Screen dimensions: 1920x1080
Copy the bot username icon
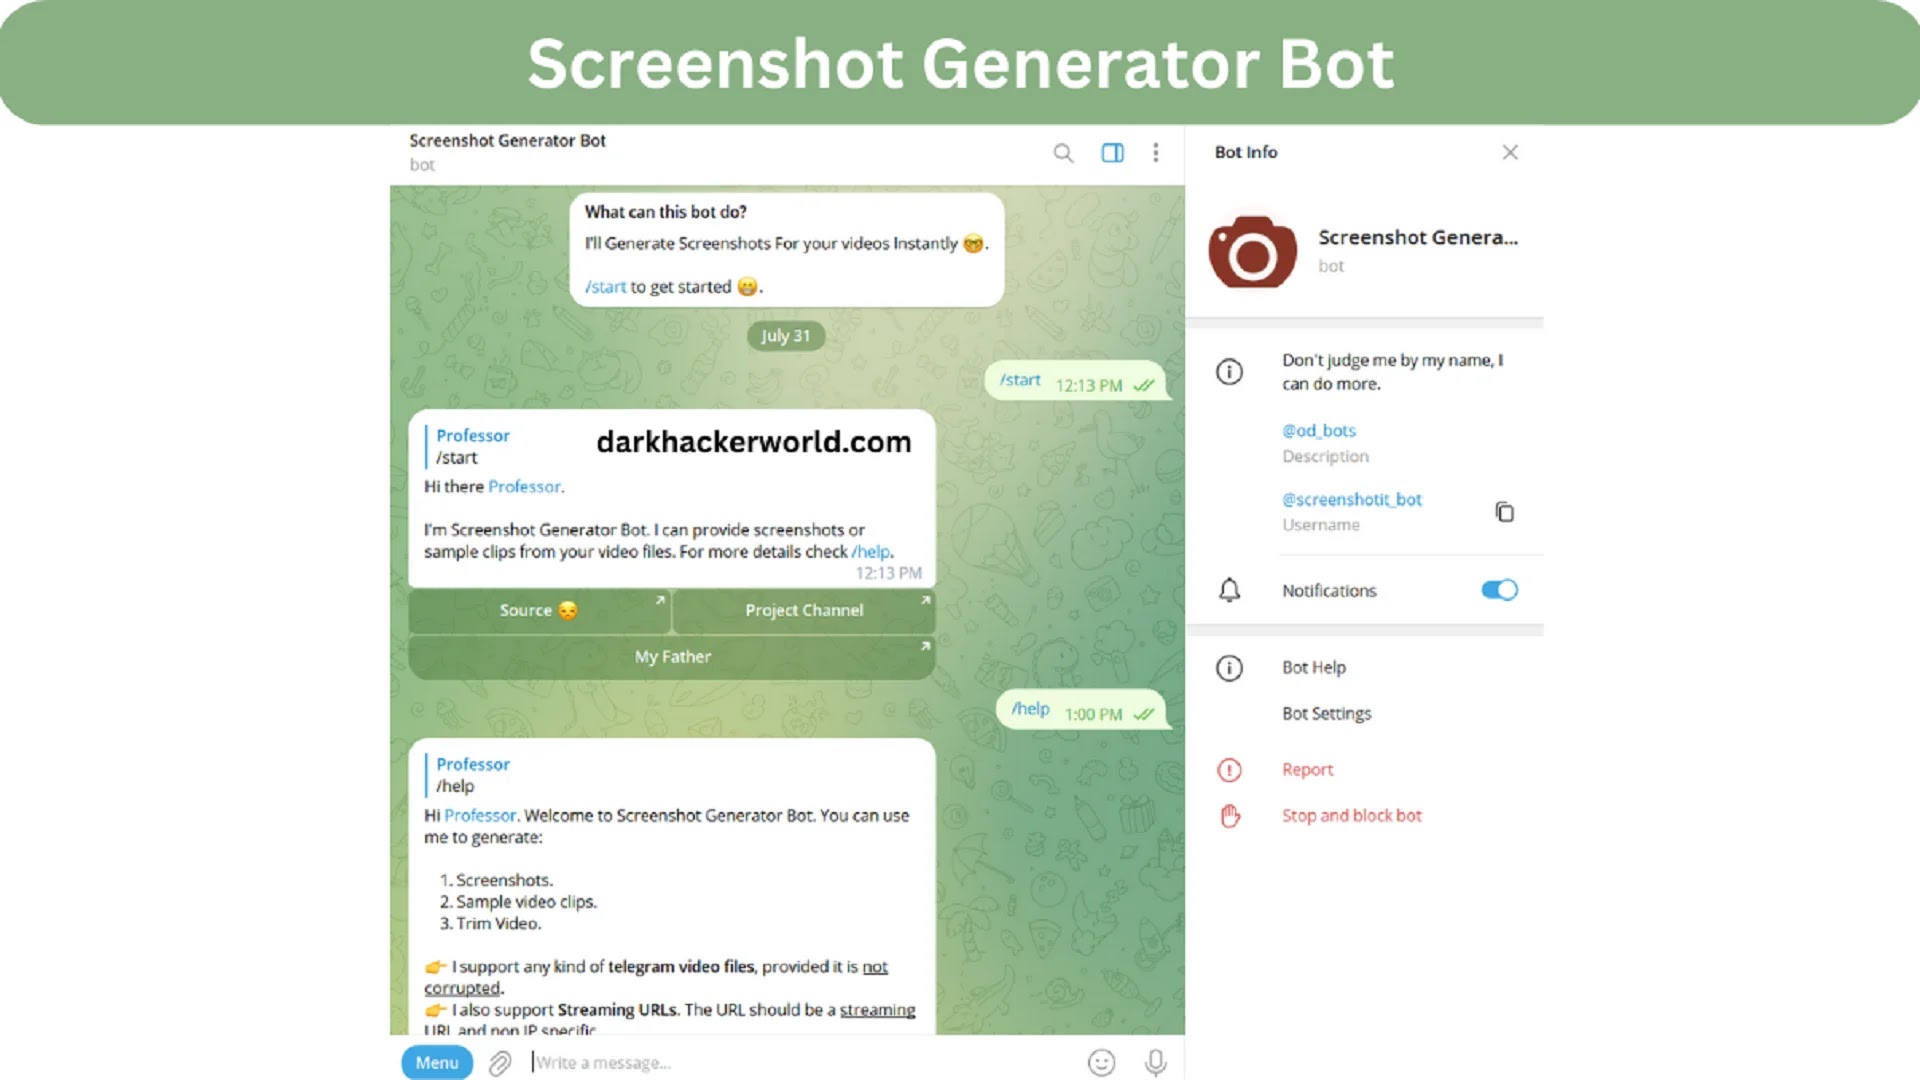pos(1504,512)
